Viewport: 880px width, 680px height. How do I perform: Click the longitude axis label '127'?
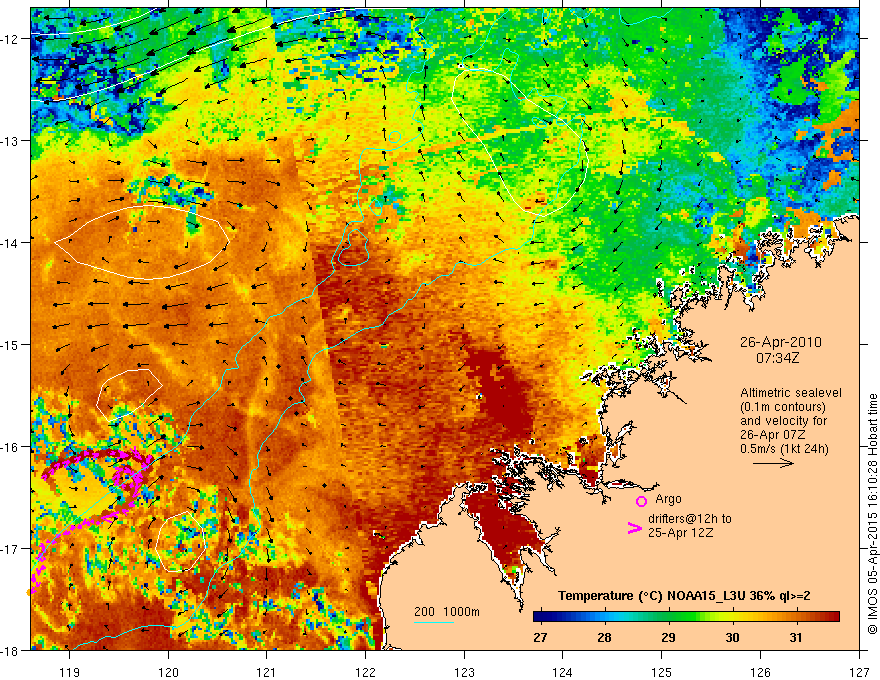coord(859,672)
